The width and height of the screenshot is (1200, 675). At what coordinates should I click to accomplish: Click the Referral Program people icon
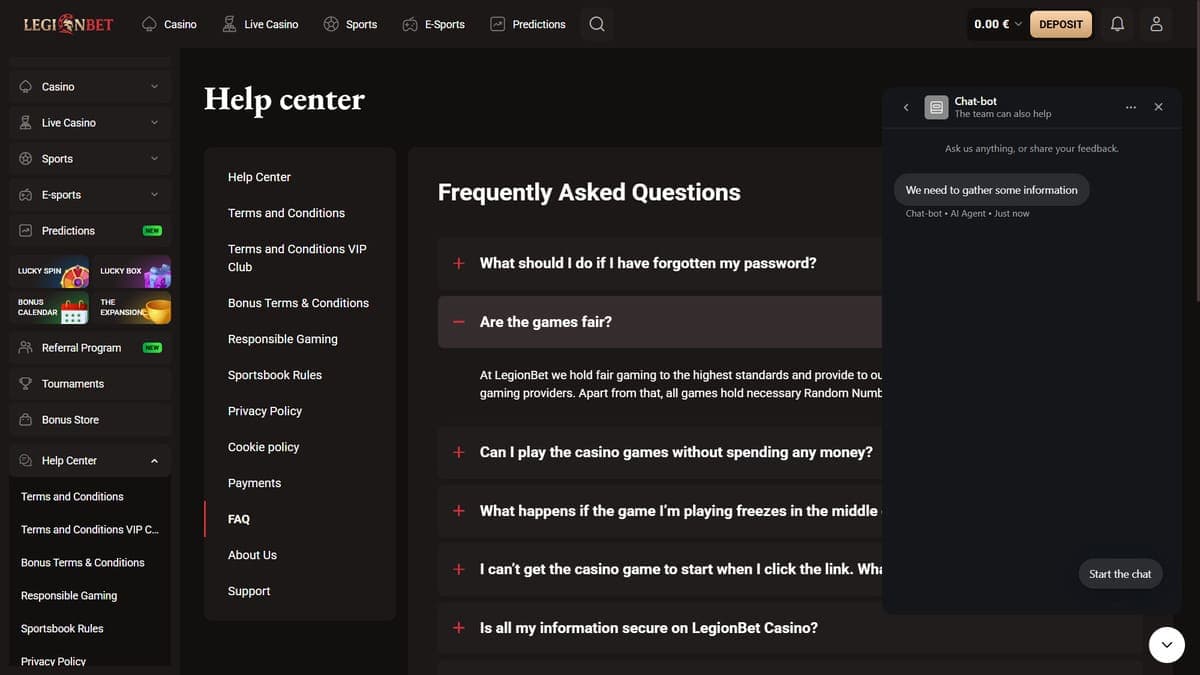[x=26, y=348]
